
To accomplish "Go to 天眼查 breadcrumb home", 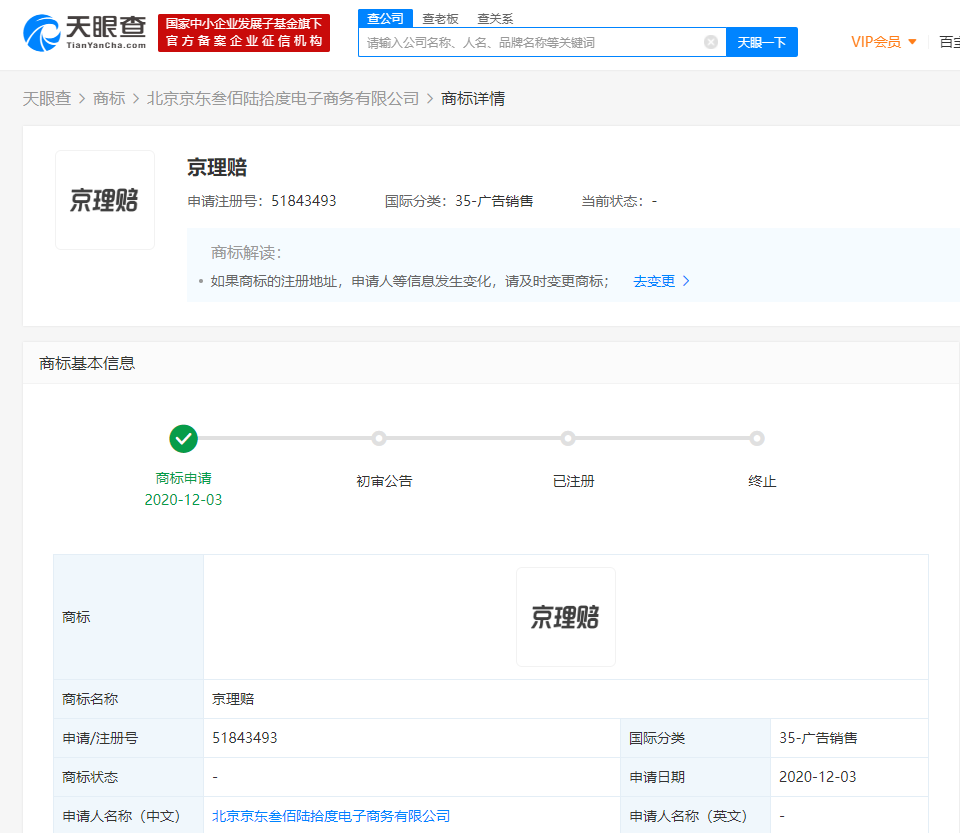I will [47, 99].
